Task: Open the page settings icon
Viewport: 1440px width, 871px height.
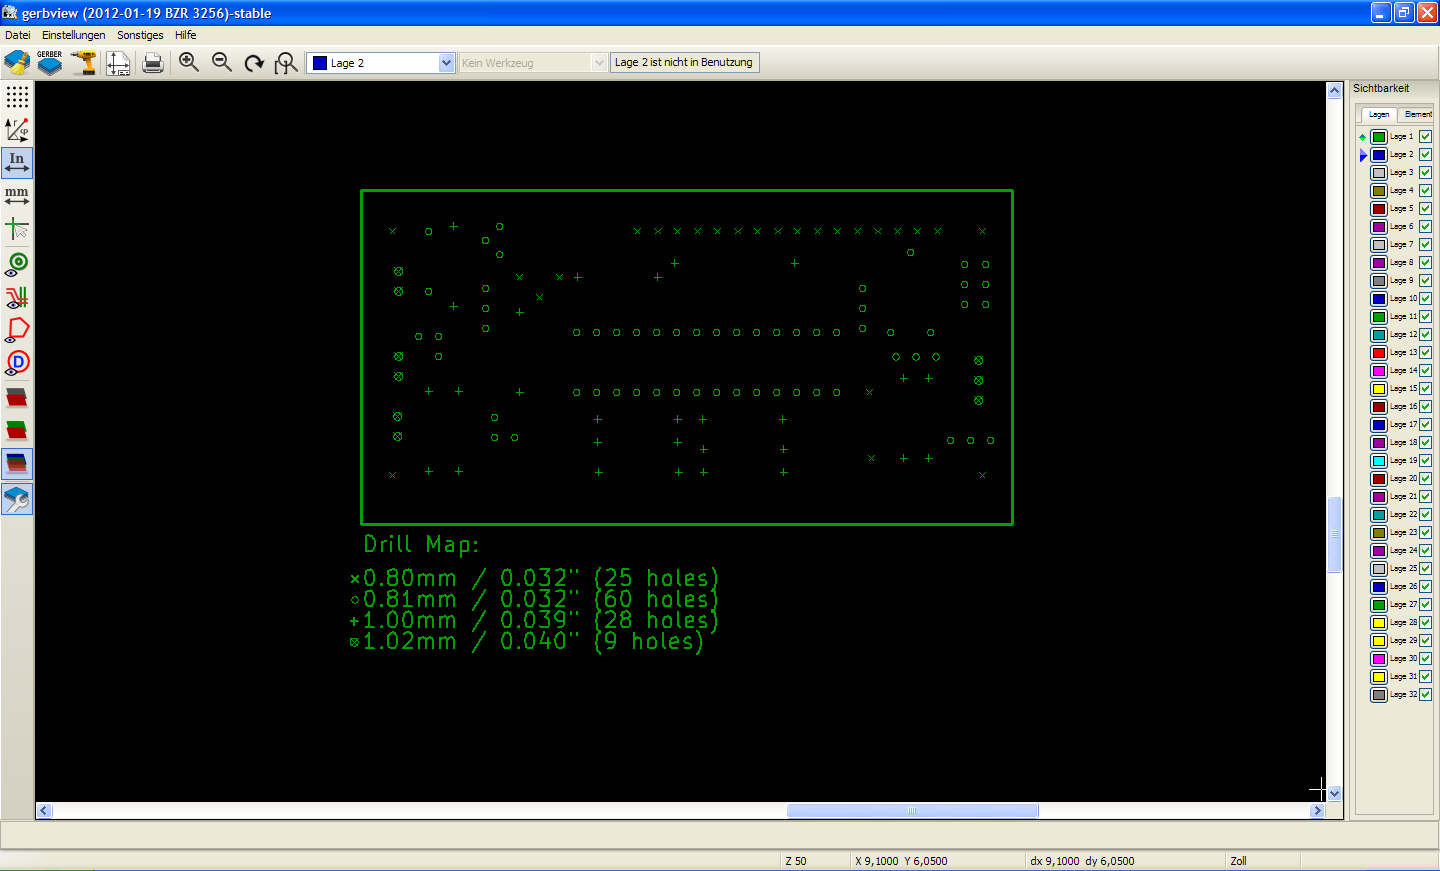Action: pyautogui.click(x=118, y=62)
